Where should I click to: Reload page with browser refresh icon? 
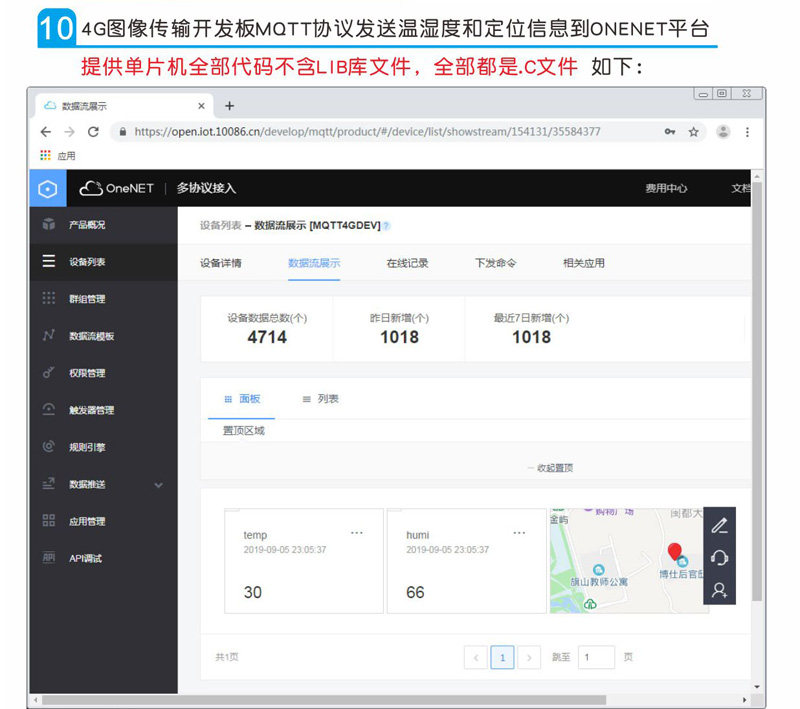(93, 132)
